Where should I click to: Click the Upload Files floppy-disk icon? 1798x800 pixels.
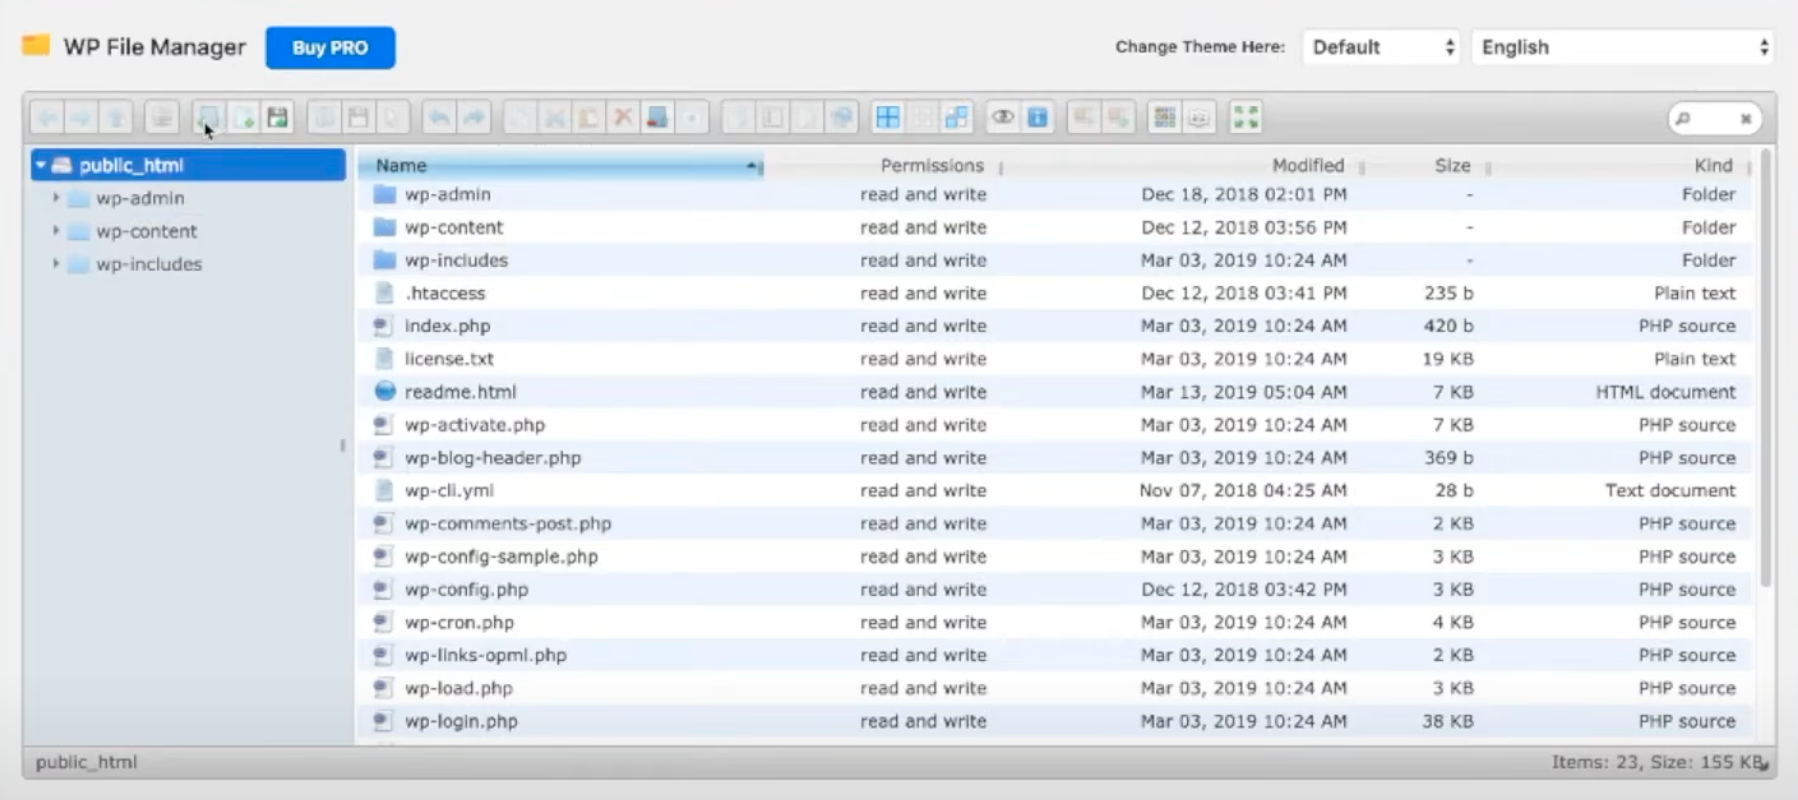278,118
